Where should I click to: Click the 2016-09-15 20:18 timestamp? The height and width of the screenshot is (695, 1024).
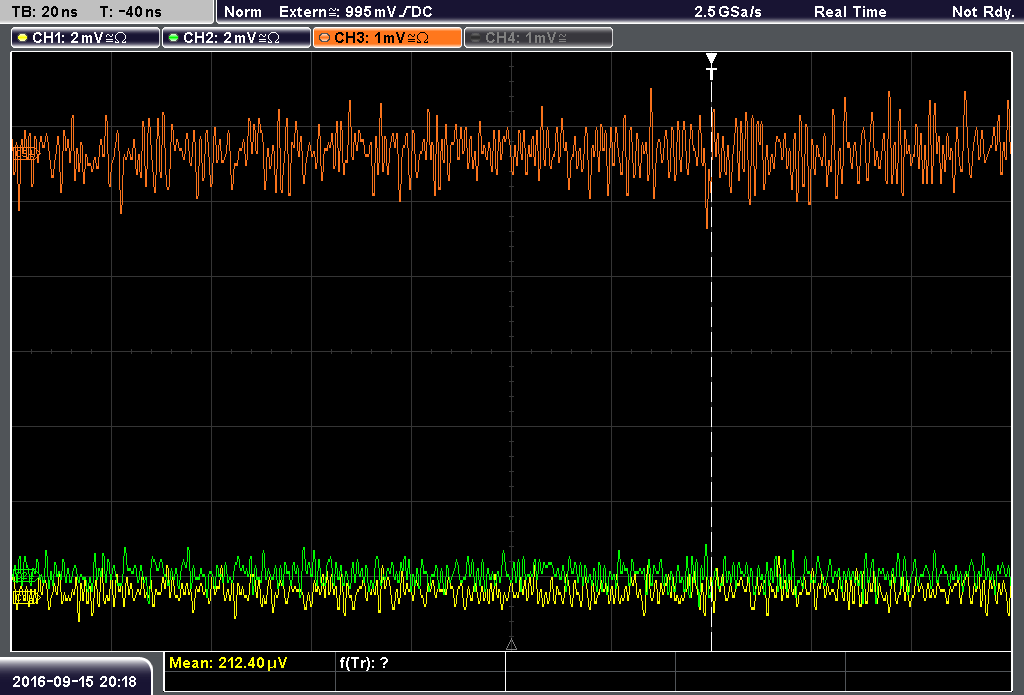click(x=74, y=681)
